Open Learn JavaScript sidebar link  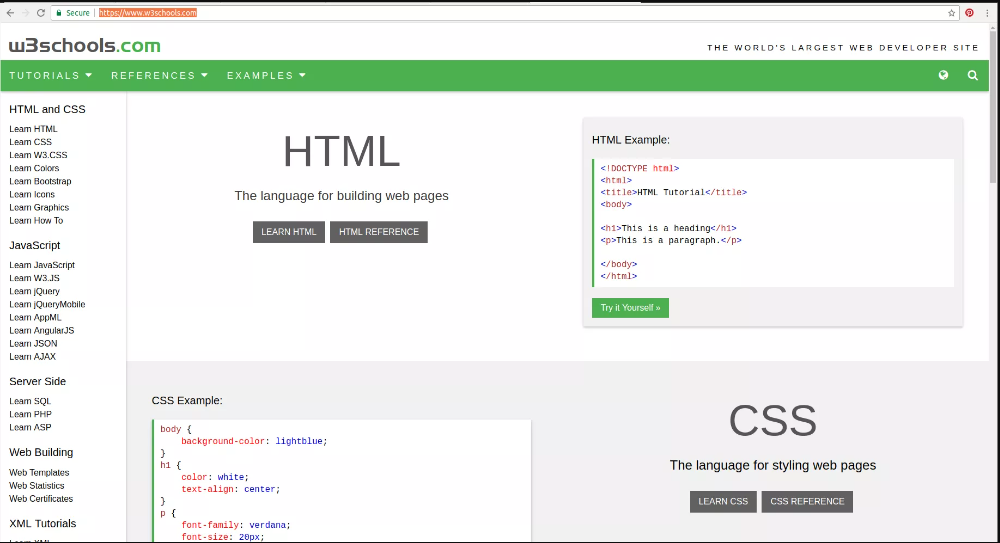[x=42, y=265]
